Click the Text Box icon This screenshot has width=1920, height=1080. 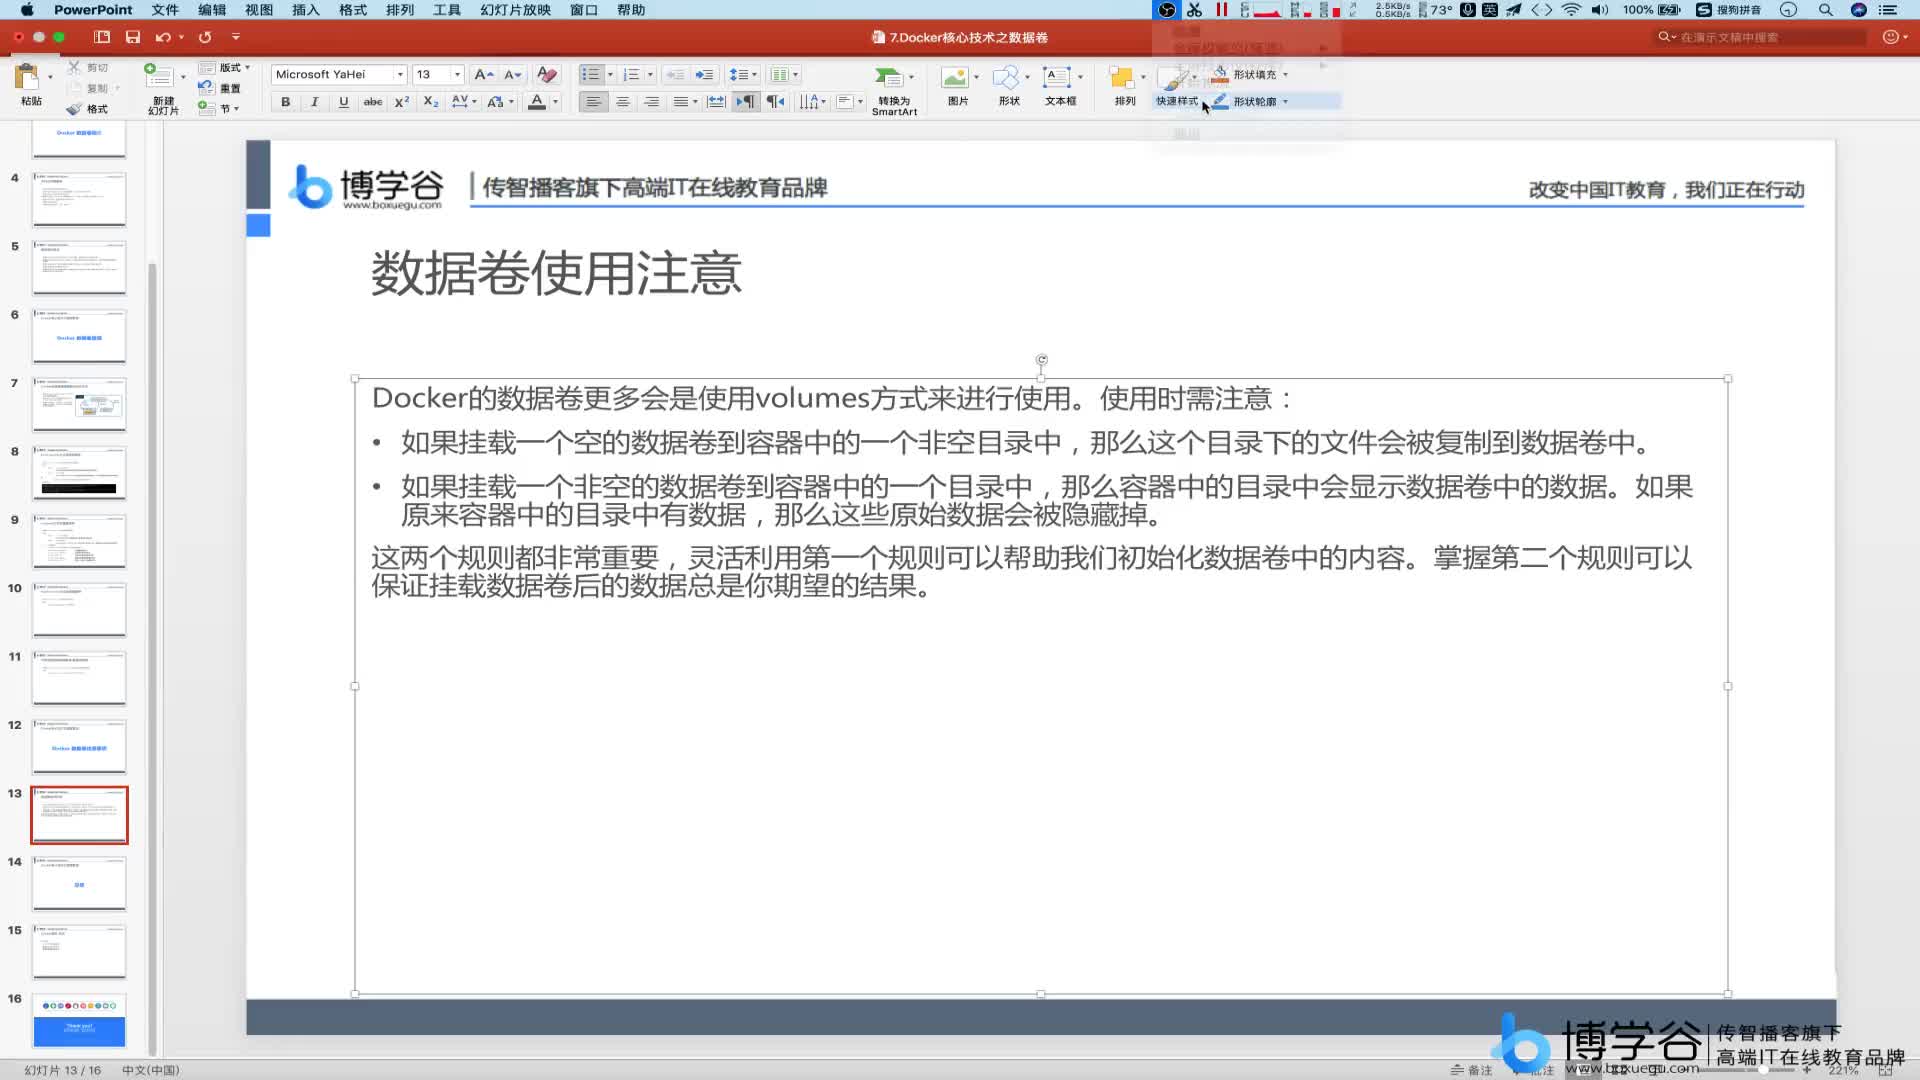[x=1056, y=77]
